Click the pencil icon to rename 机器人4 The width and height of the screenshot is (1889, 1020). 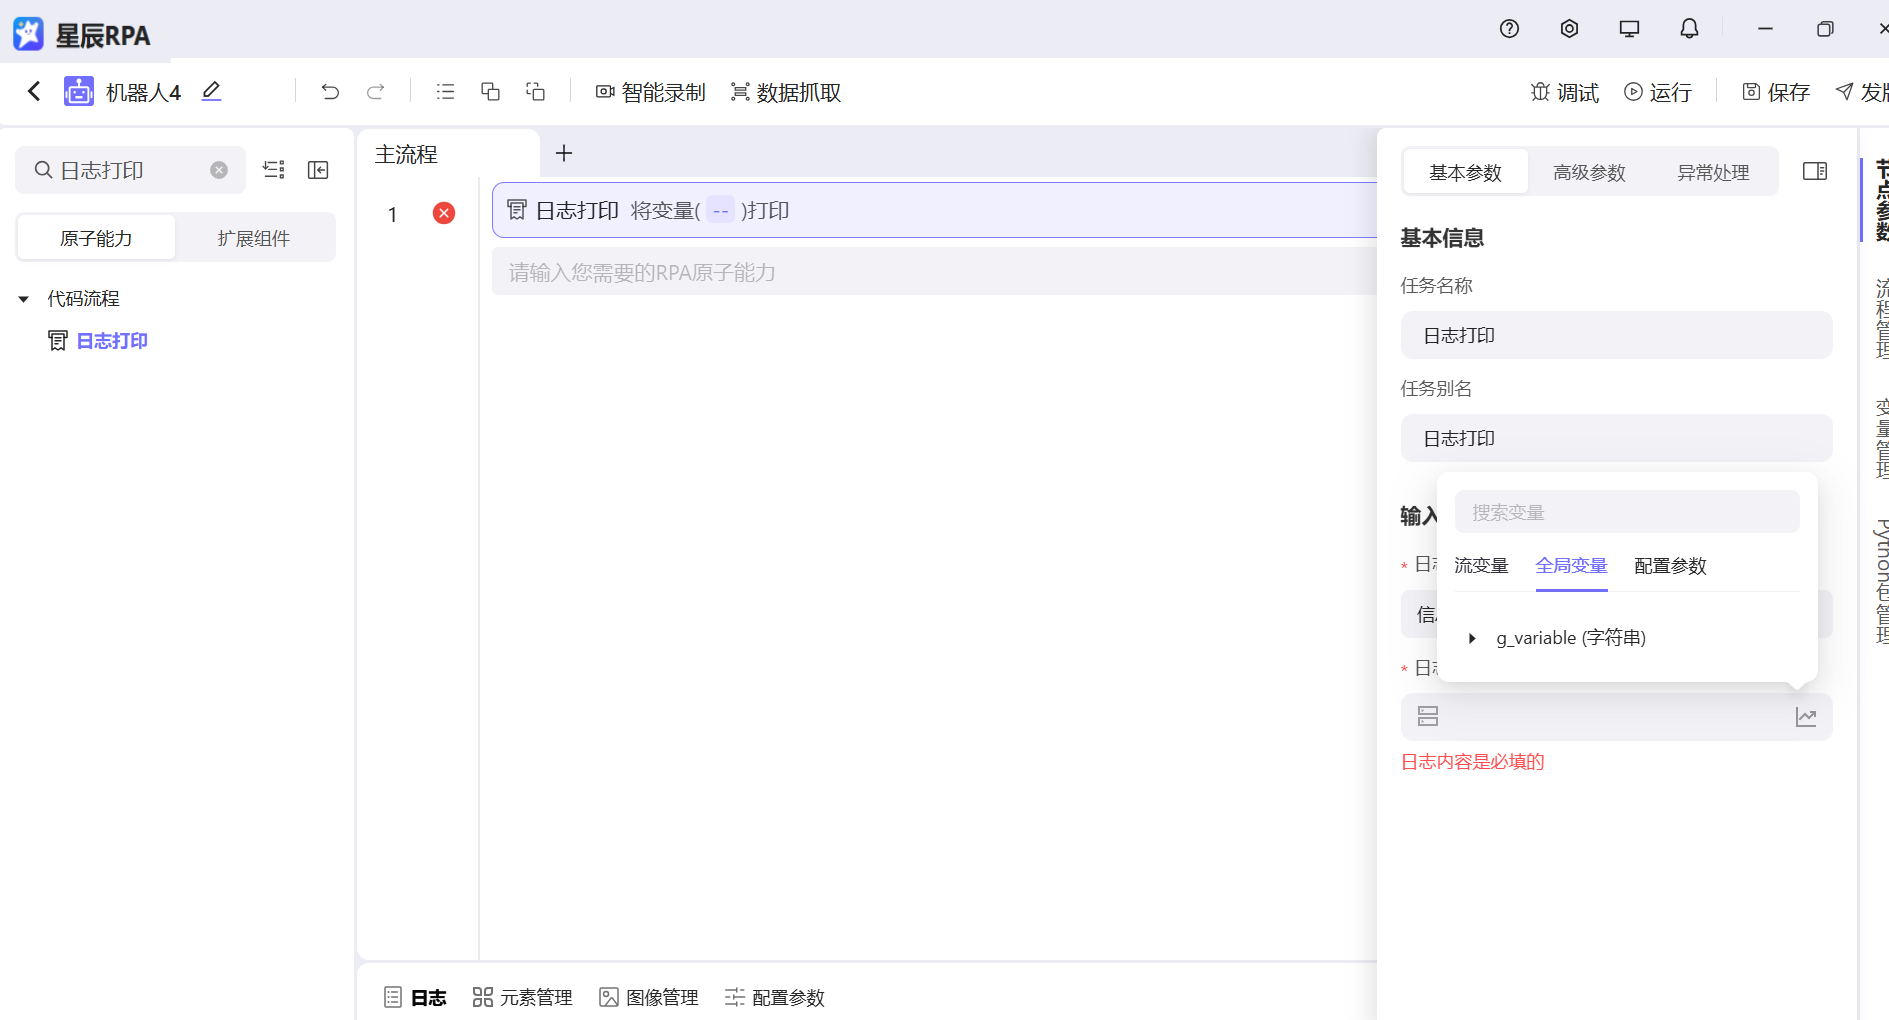pyautogui.click(x=211, y=91)
